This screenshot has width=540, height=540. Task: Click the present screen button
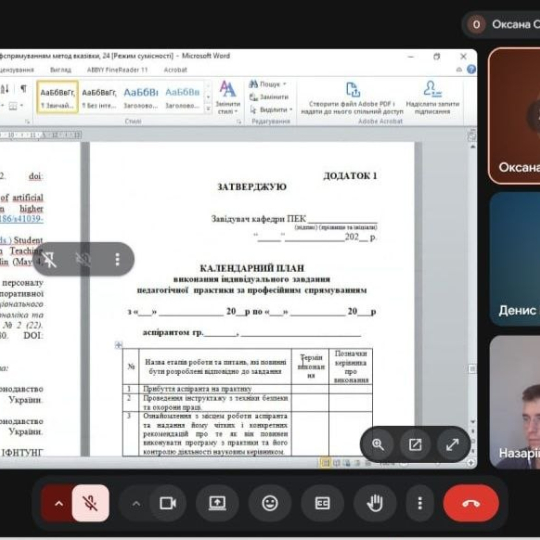217,503
